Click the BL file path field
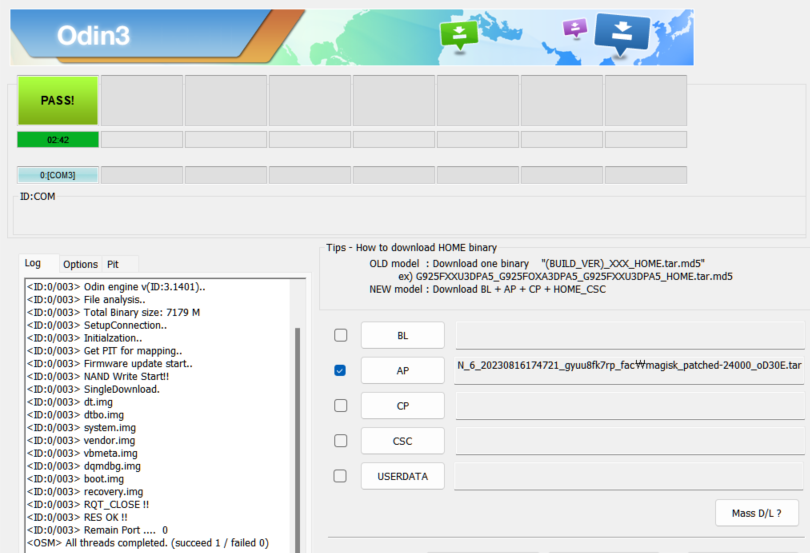This screenshot has height=553, width=810. pos(630,335)
